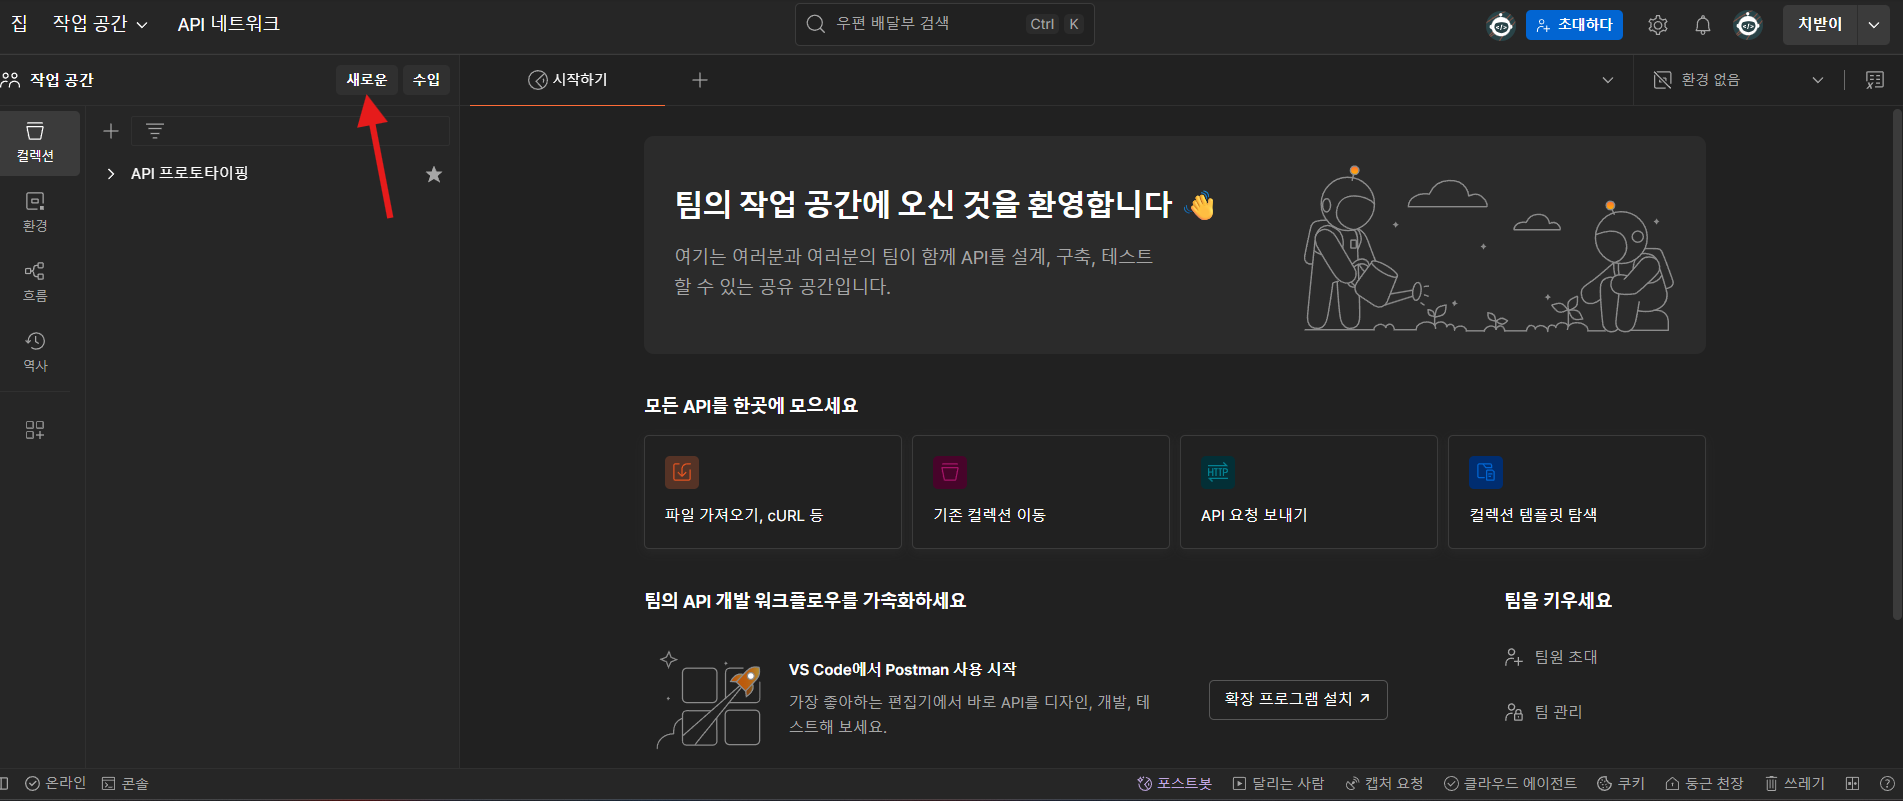Switch to the 시작하기 tab

click(x=567, y=80)
